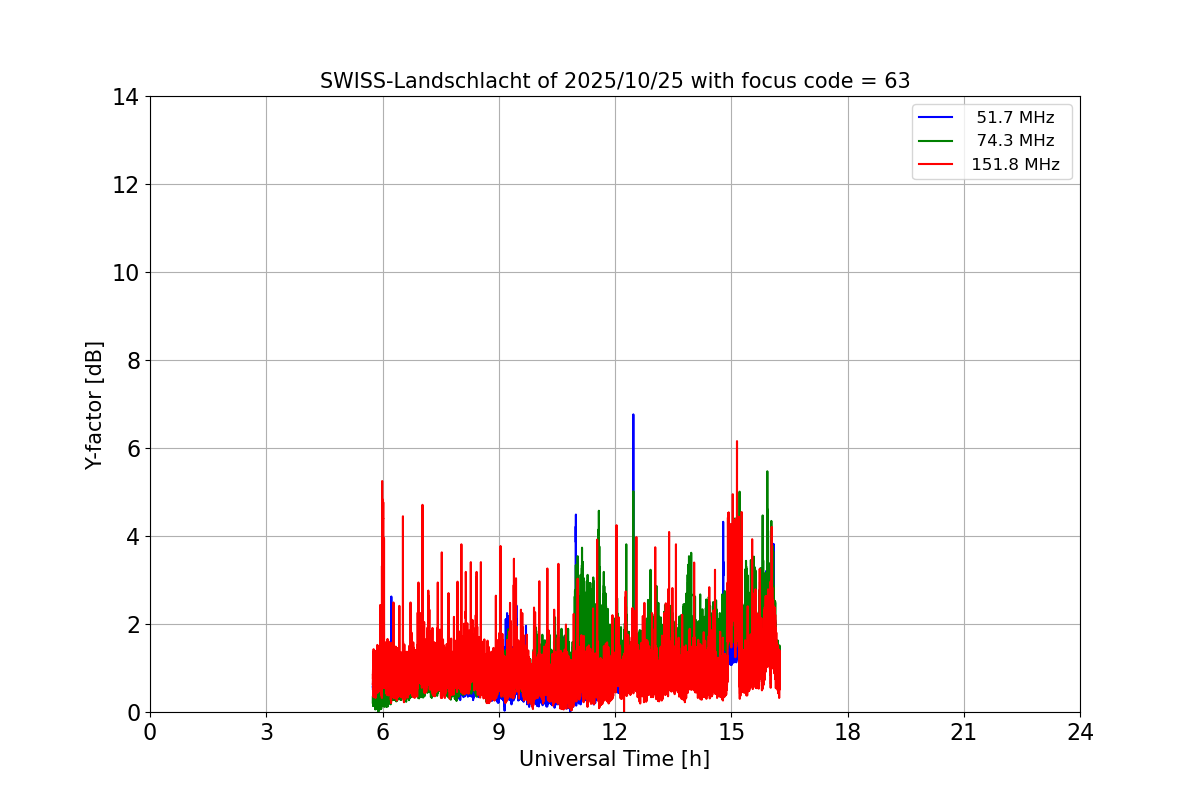The width and height of the screenshot is (1200, 800).
Task: Click the red line sample in legend
Action: [x=936, y=165]
